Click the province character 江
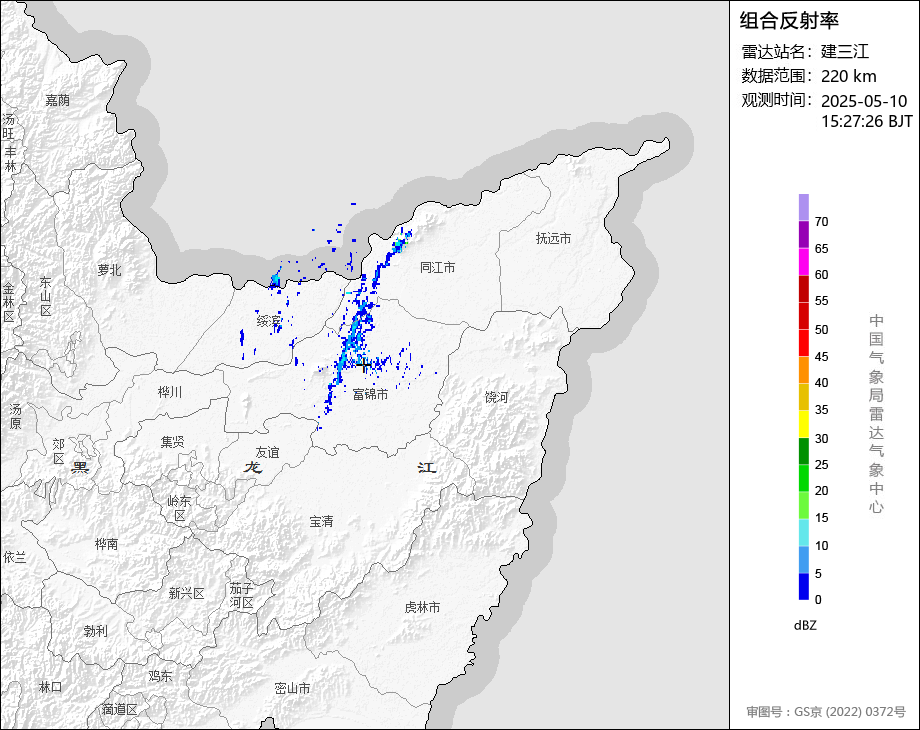 coord(427,467)
